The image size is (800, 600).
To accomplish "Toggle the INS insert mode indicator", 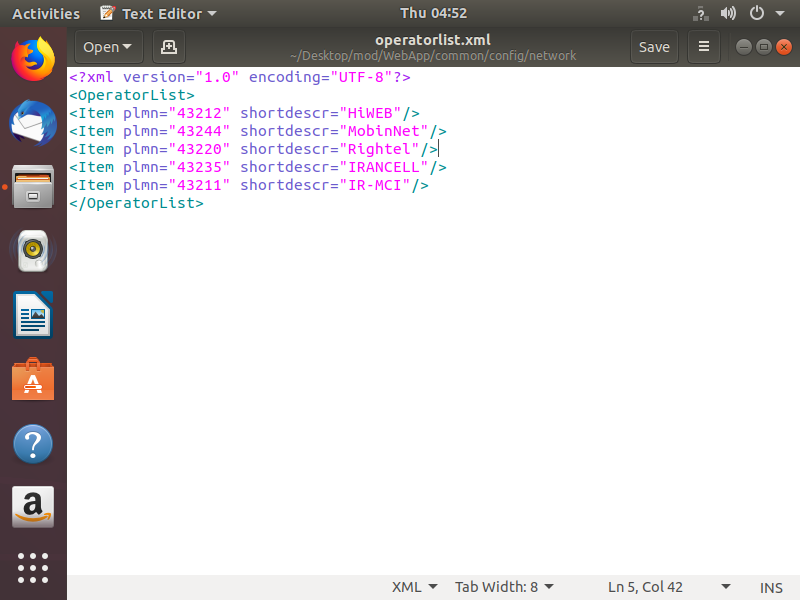I will [x=770, y=588].
